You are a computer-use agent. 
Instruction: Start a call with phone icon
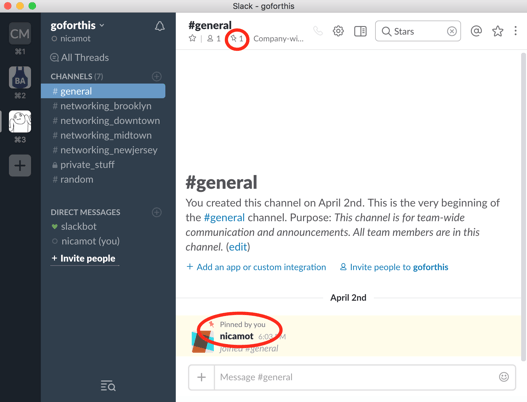click(318, 31)
